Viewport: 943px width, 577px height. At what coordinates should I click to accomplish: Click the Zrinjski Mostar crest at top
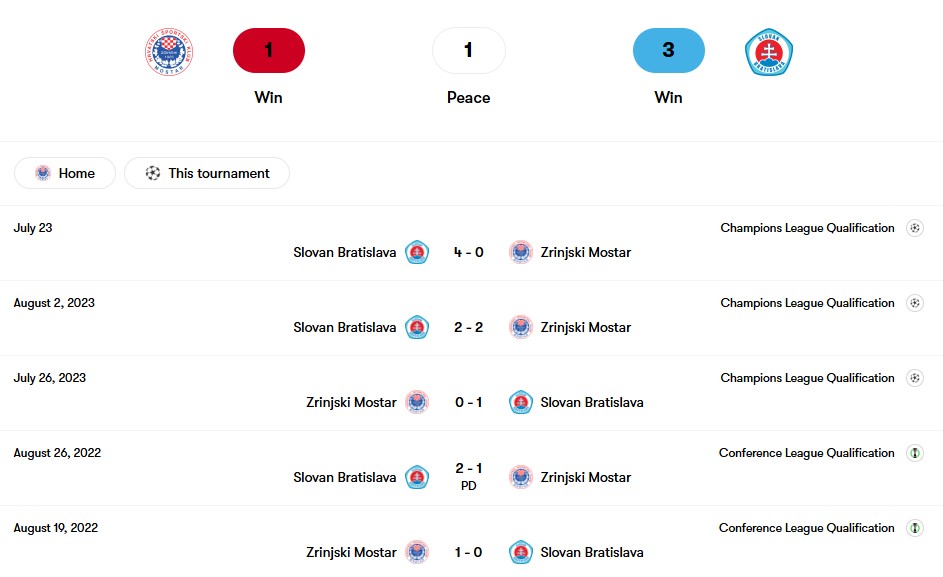pyautogui.click(x=169, y=52)
